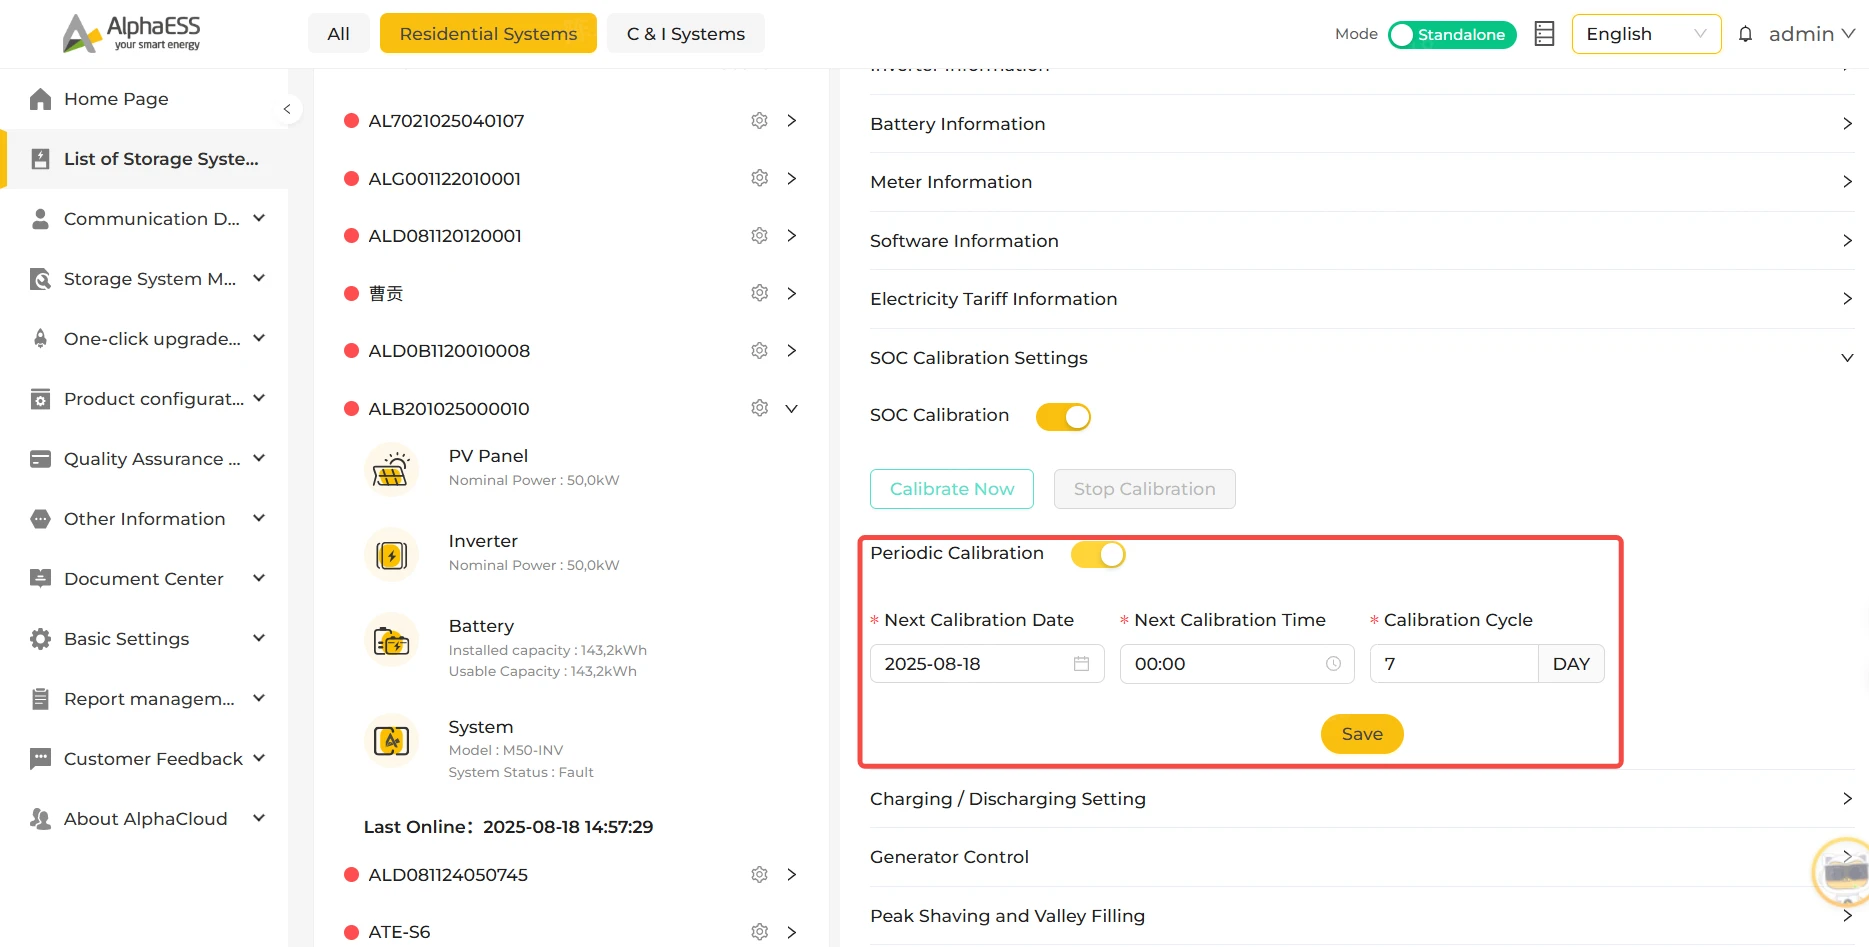This screenshot has height=947, width=1869.
Task: Click the Communication D... person icon
Action: pyautogui.click(x=40, y=219)
